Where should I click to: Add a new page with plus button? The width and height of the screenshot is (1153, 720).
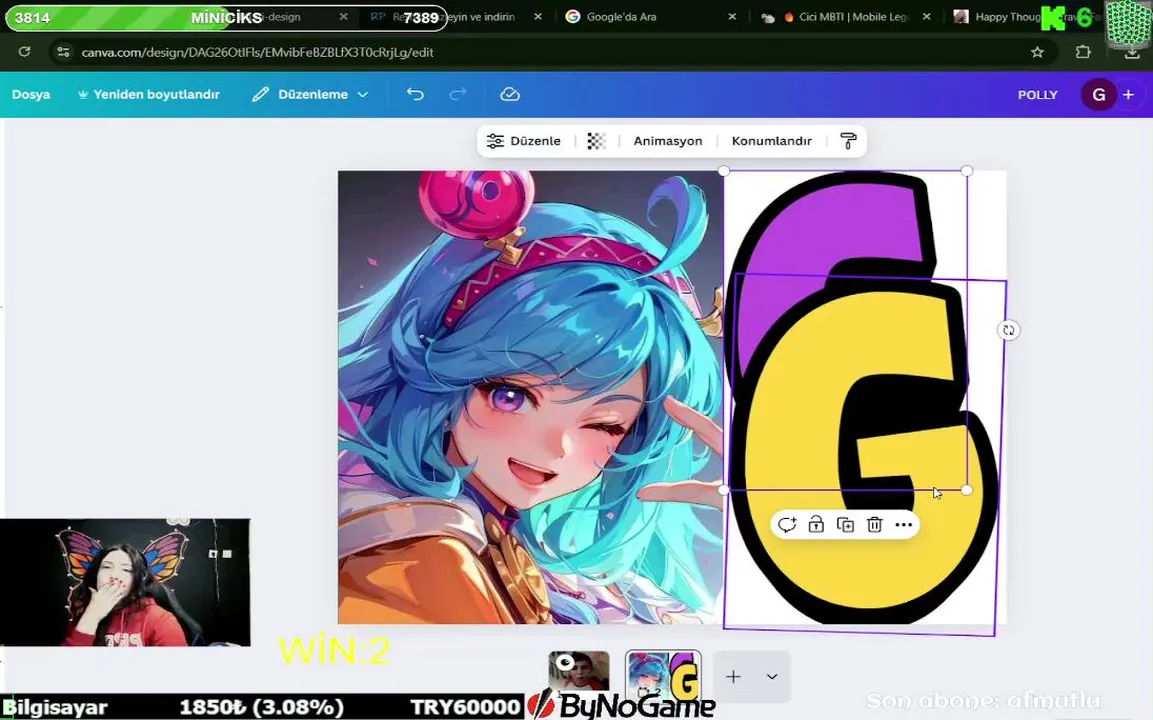(733, 677)
